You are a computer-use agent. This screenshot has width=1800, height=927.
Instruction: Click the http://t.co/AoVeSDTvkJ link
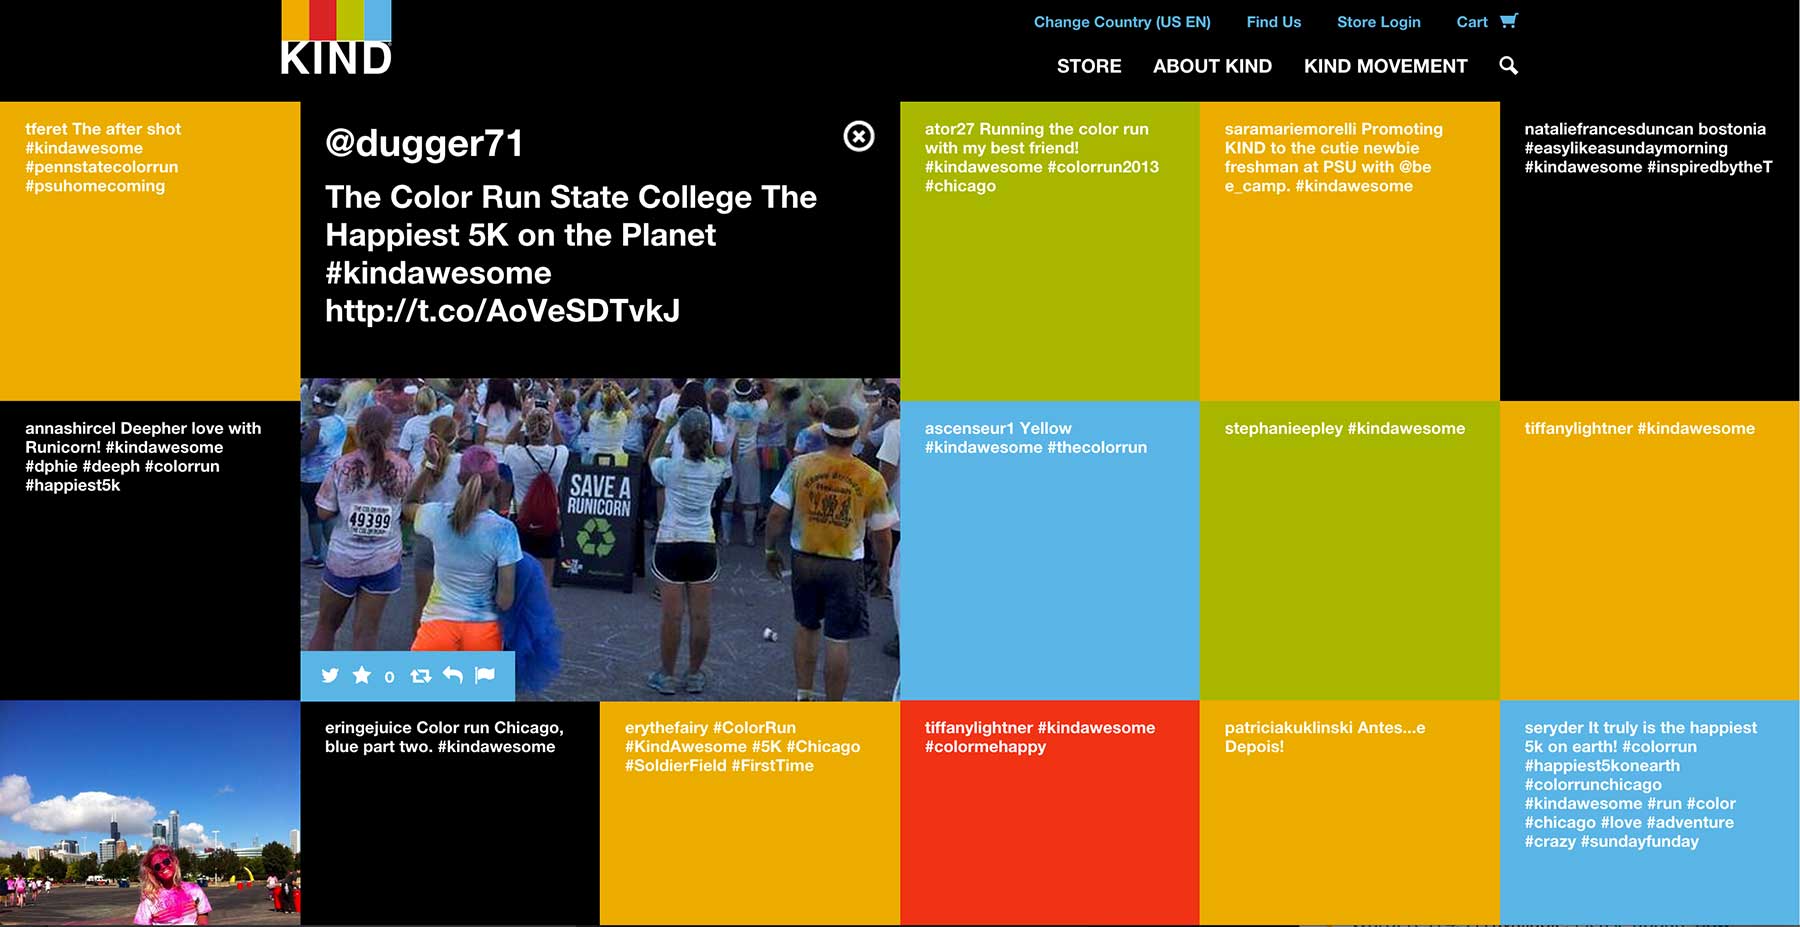(502, 311)
